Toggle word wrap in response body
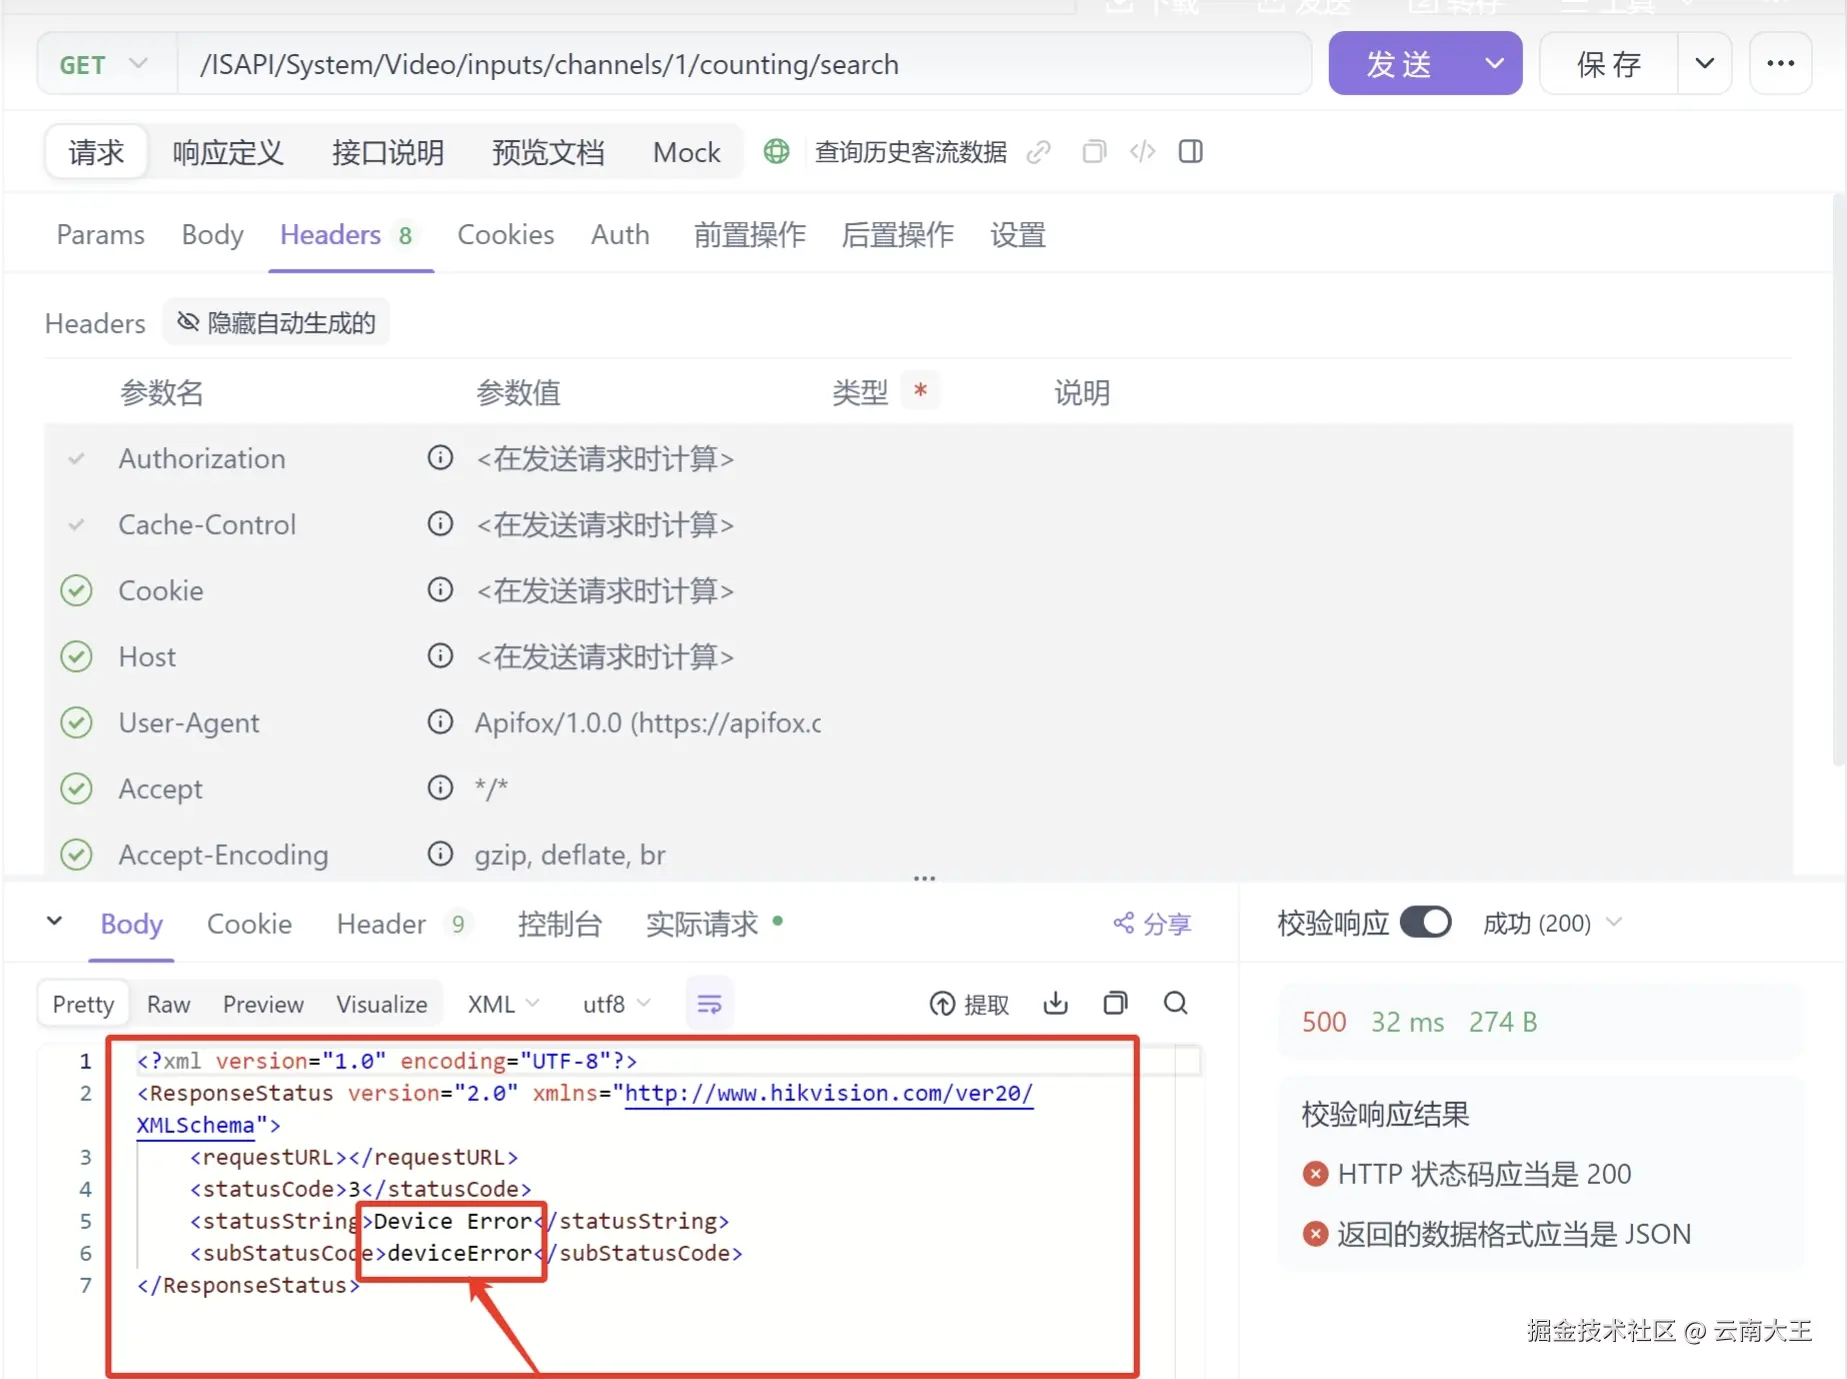 [x=709, y=1004]
